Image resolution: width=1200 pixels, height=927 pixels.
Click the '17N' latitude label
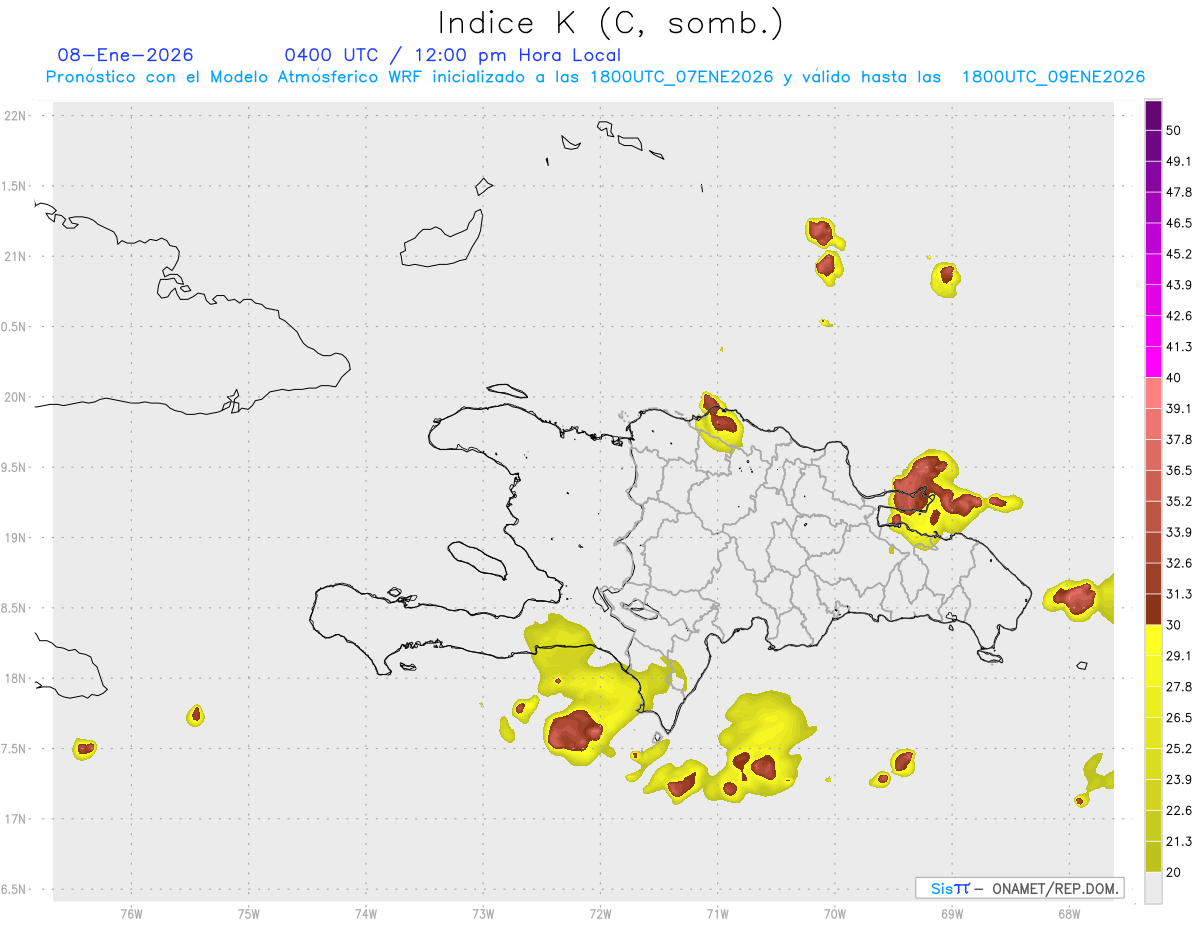click(17, 819)
